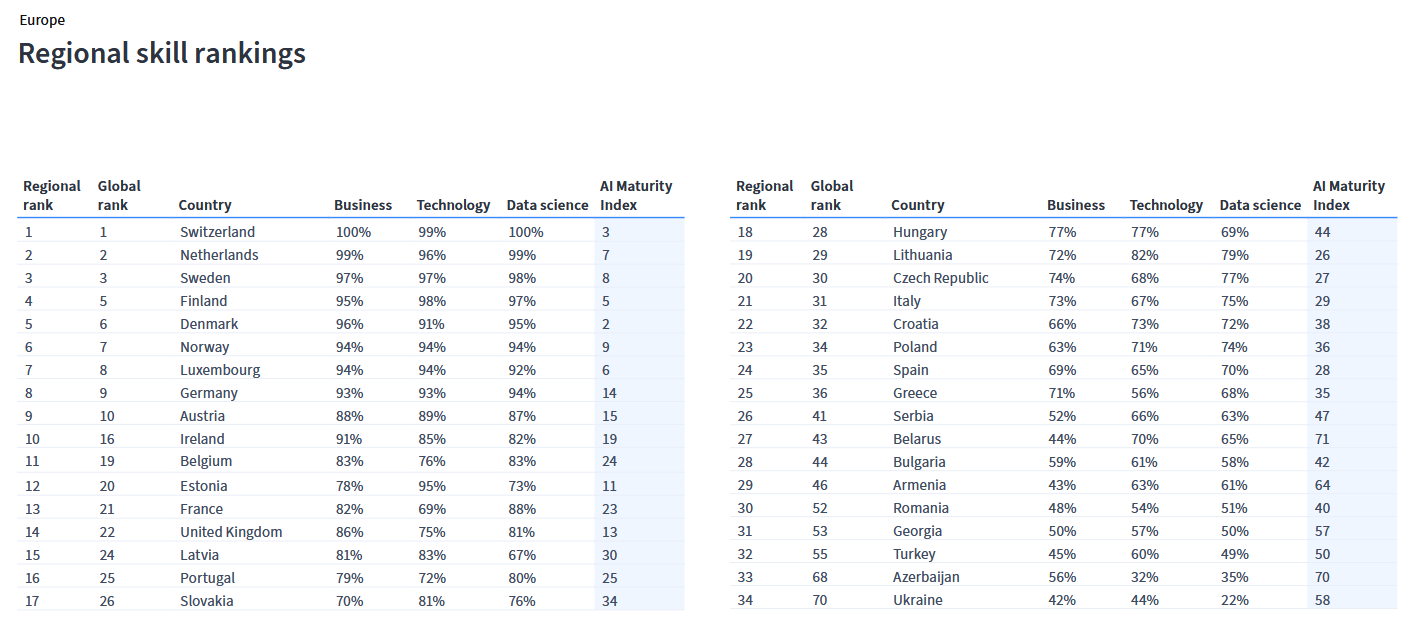Select the Netherlands country cell

click(x=219, y=255)
